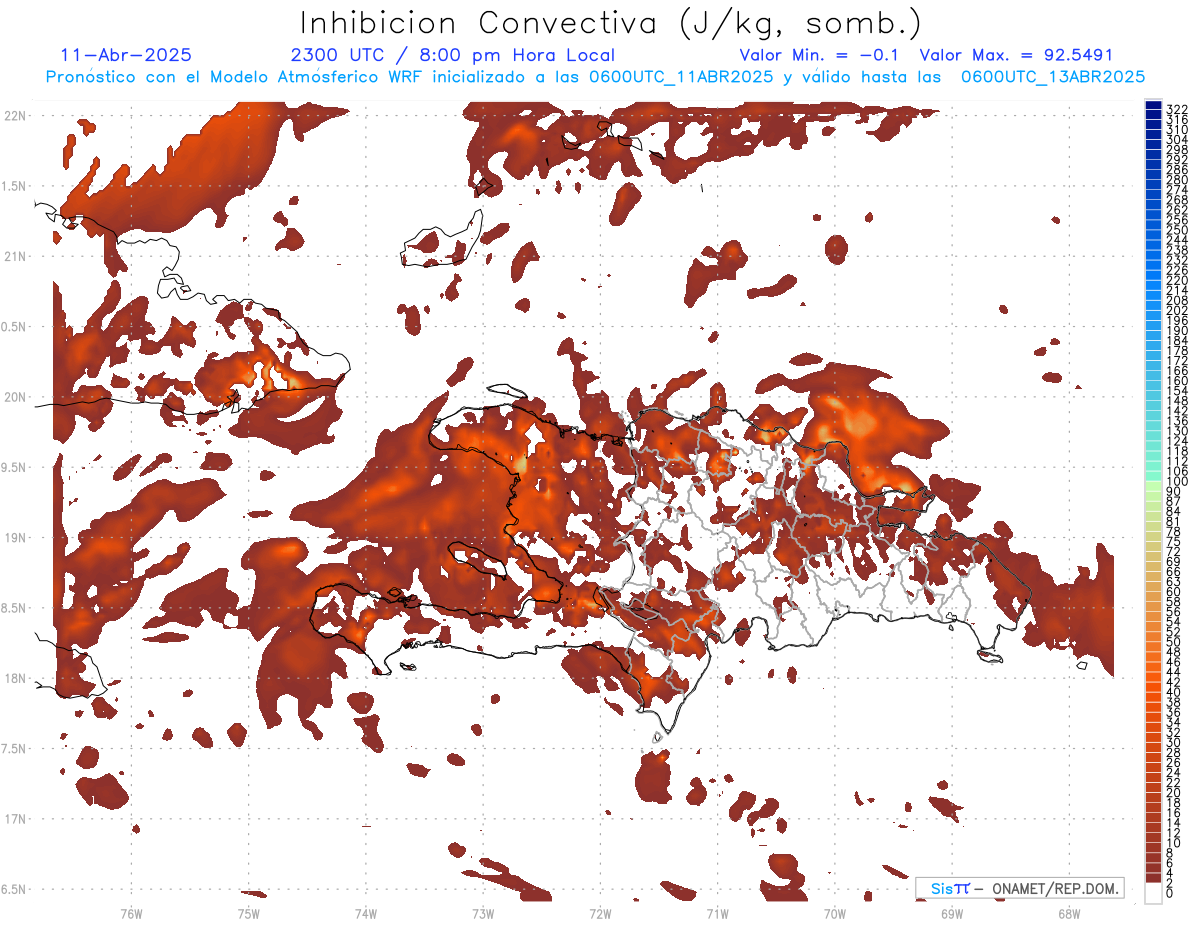Click the "0600UTC_13ABR2025" valid-until timestamp
Viewport: 1200px width, 927px height.
point(1052,77)
